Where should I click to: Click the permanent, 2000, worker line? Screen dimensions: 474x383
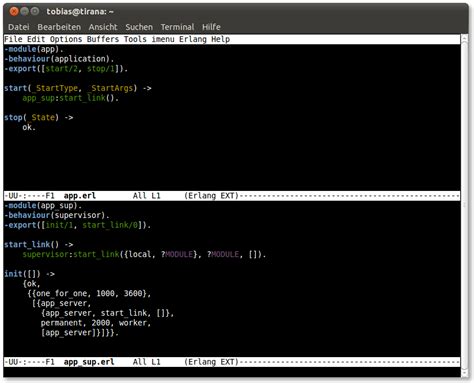[x=96, y=323]
